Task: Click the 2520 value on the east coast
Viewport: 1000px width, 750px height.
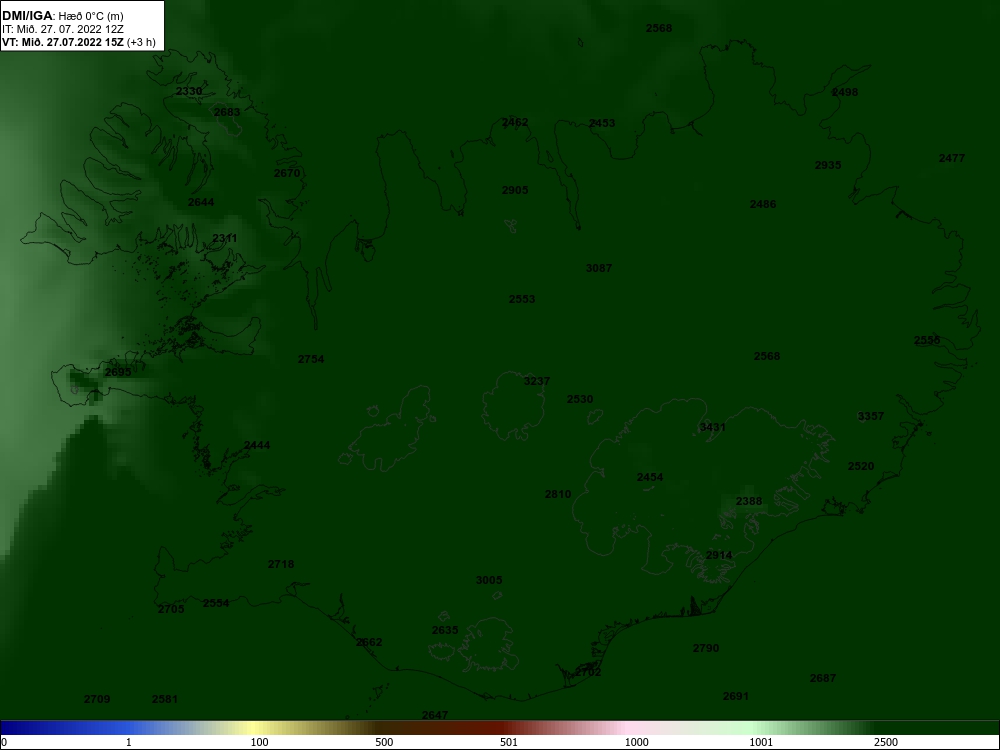Action: click(x=861, y=466)
